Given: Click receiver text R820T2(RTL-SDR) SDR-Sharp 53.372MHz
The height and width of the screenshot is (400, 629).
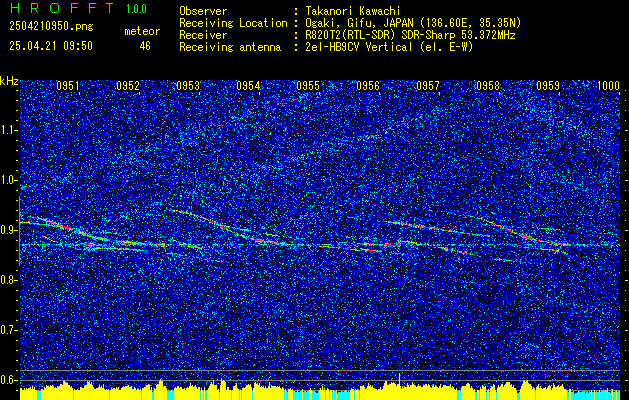Looking at the screenshot, I should tap(408, 35).
